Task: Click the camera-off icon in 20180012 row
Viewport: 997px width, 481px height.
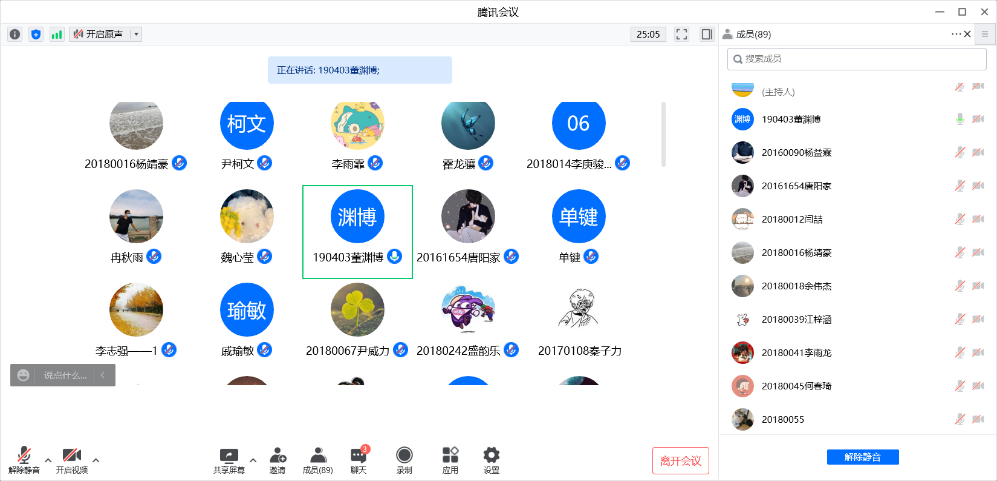Action: [978, 219]
